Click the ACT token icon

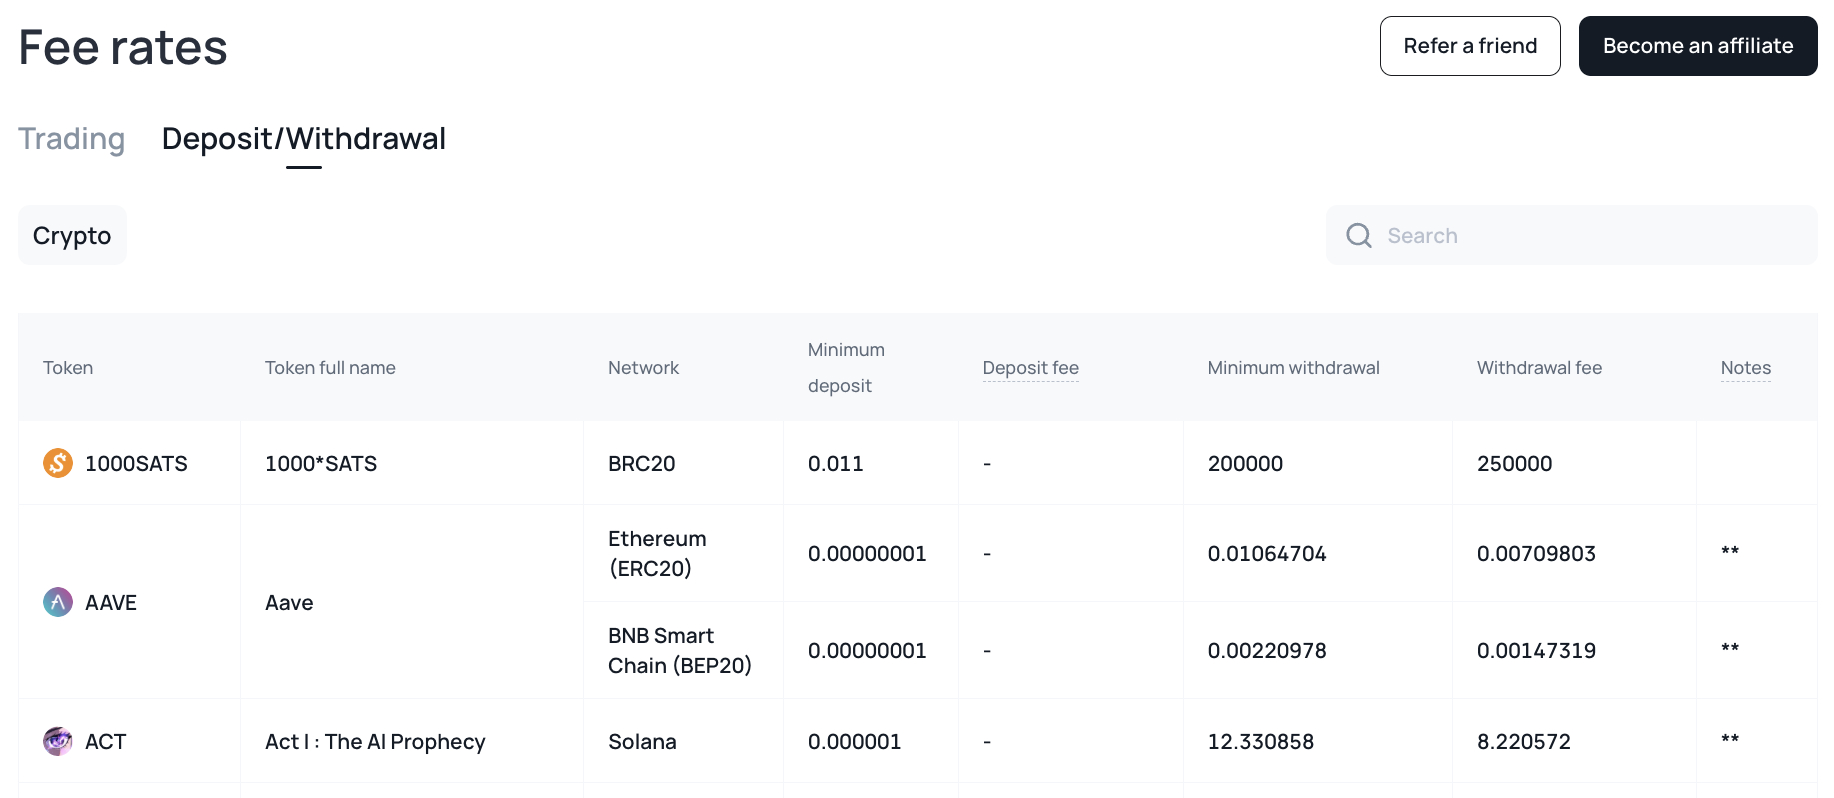[x=58, y=741]
